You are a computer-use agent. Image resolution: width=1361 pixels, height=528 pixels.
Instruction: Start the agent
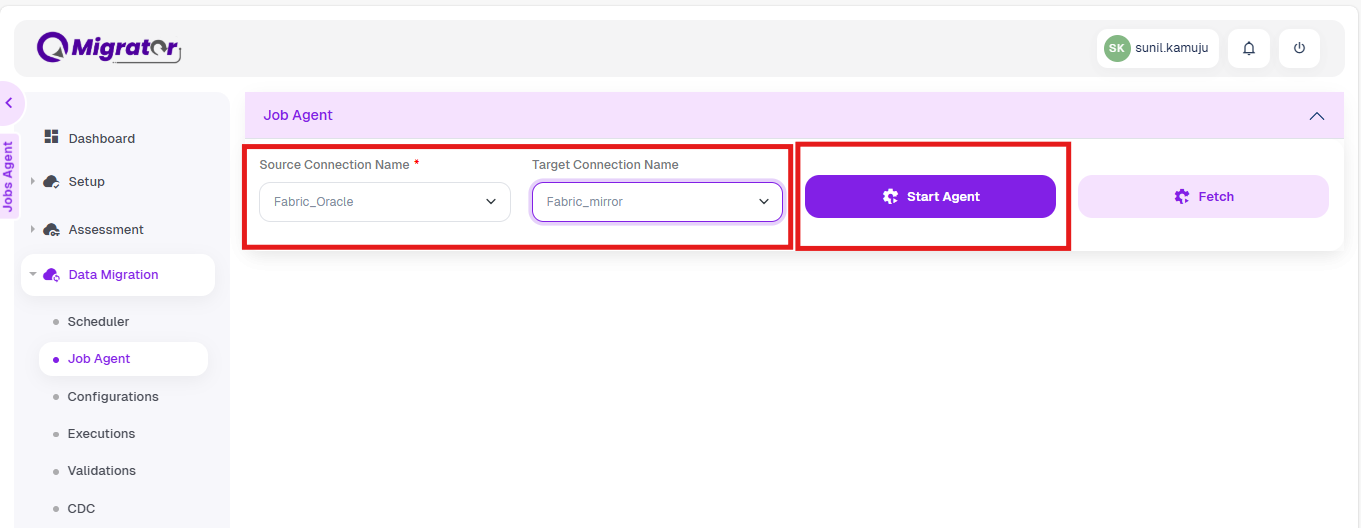pyautogui.click(x=930, y=197)
